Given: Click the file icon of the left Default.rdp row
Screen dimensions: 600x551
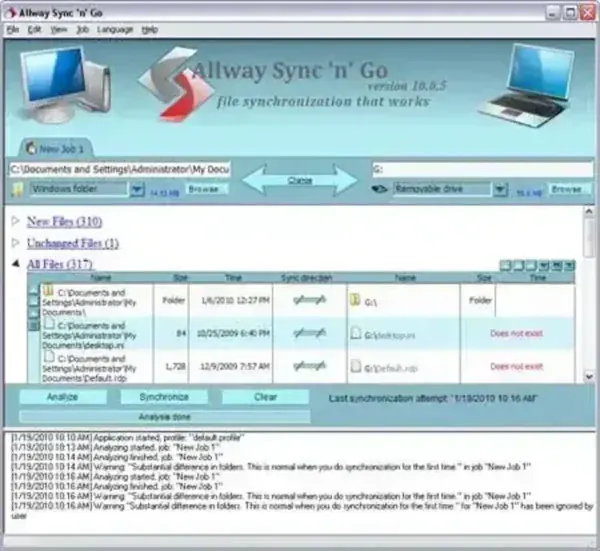Looking at the screenshot, I should [x=49, y=357].
